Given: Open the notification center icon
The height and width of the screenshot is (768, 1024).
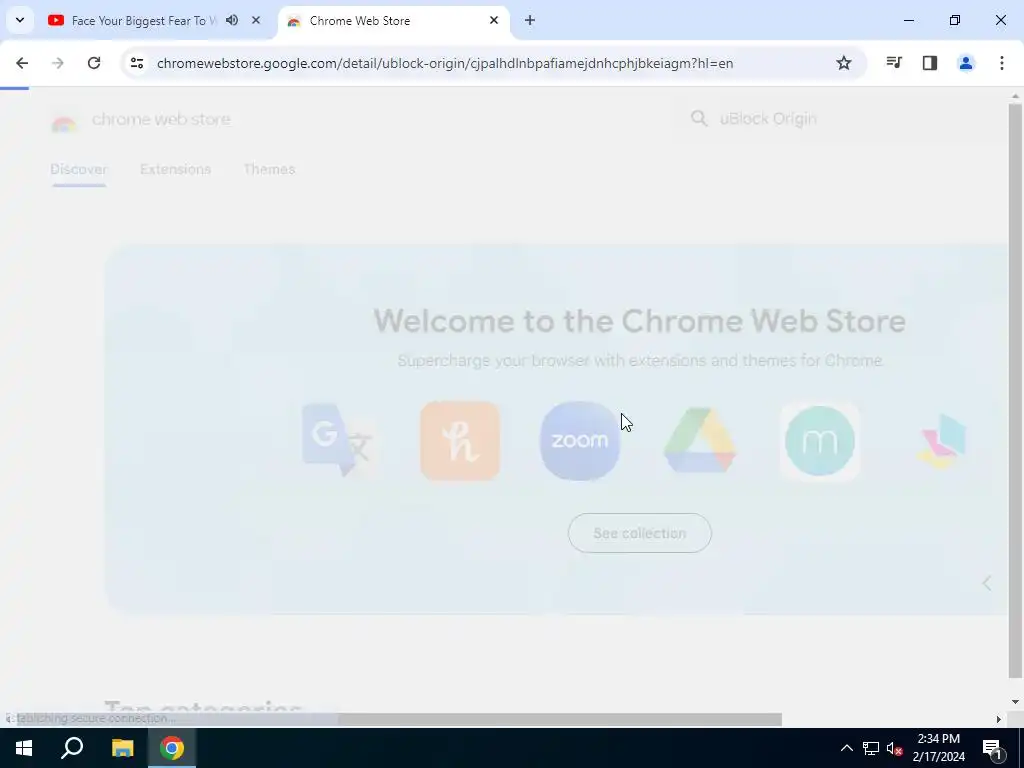Looking at the screenshot, I should coord(992,748).
